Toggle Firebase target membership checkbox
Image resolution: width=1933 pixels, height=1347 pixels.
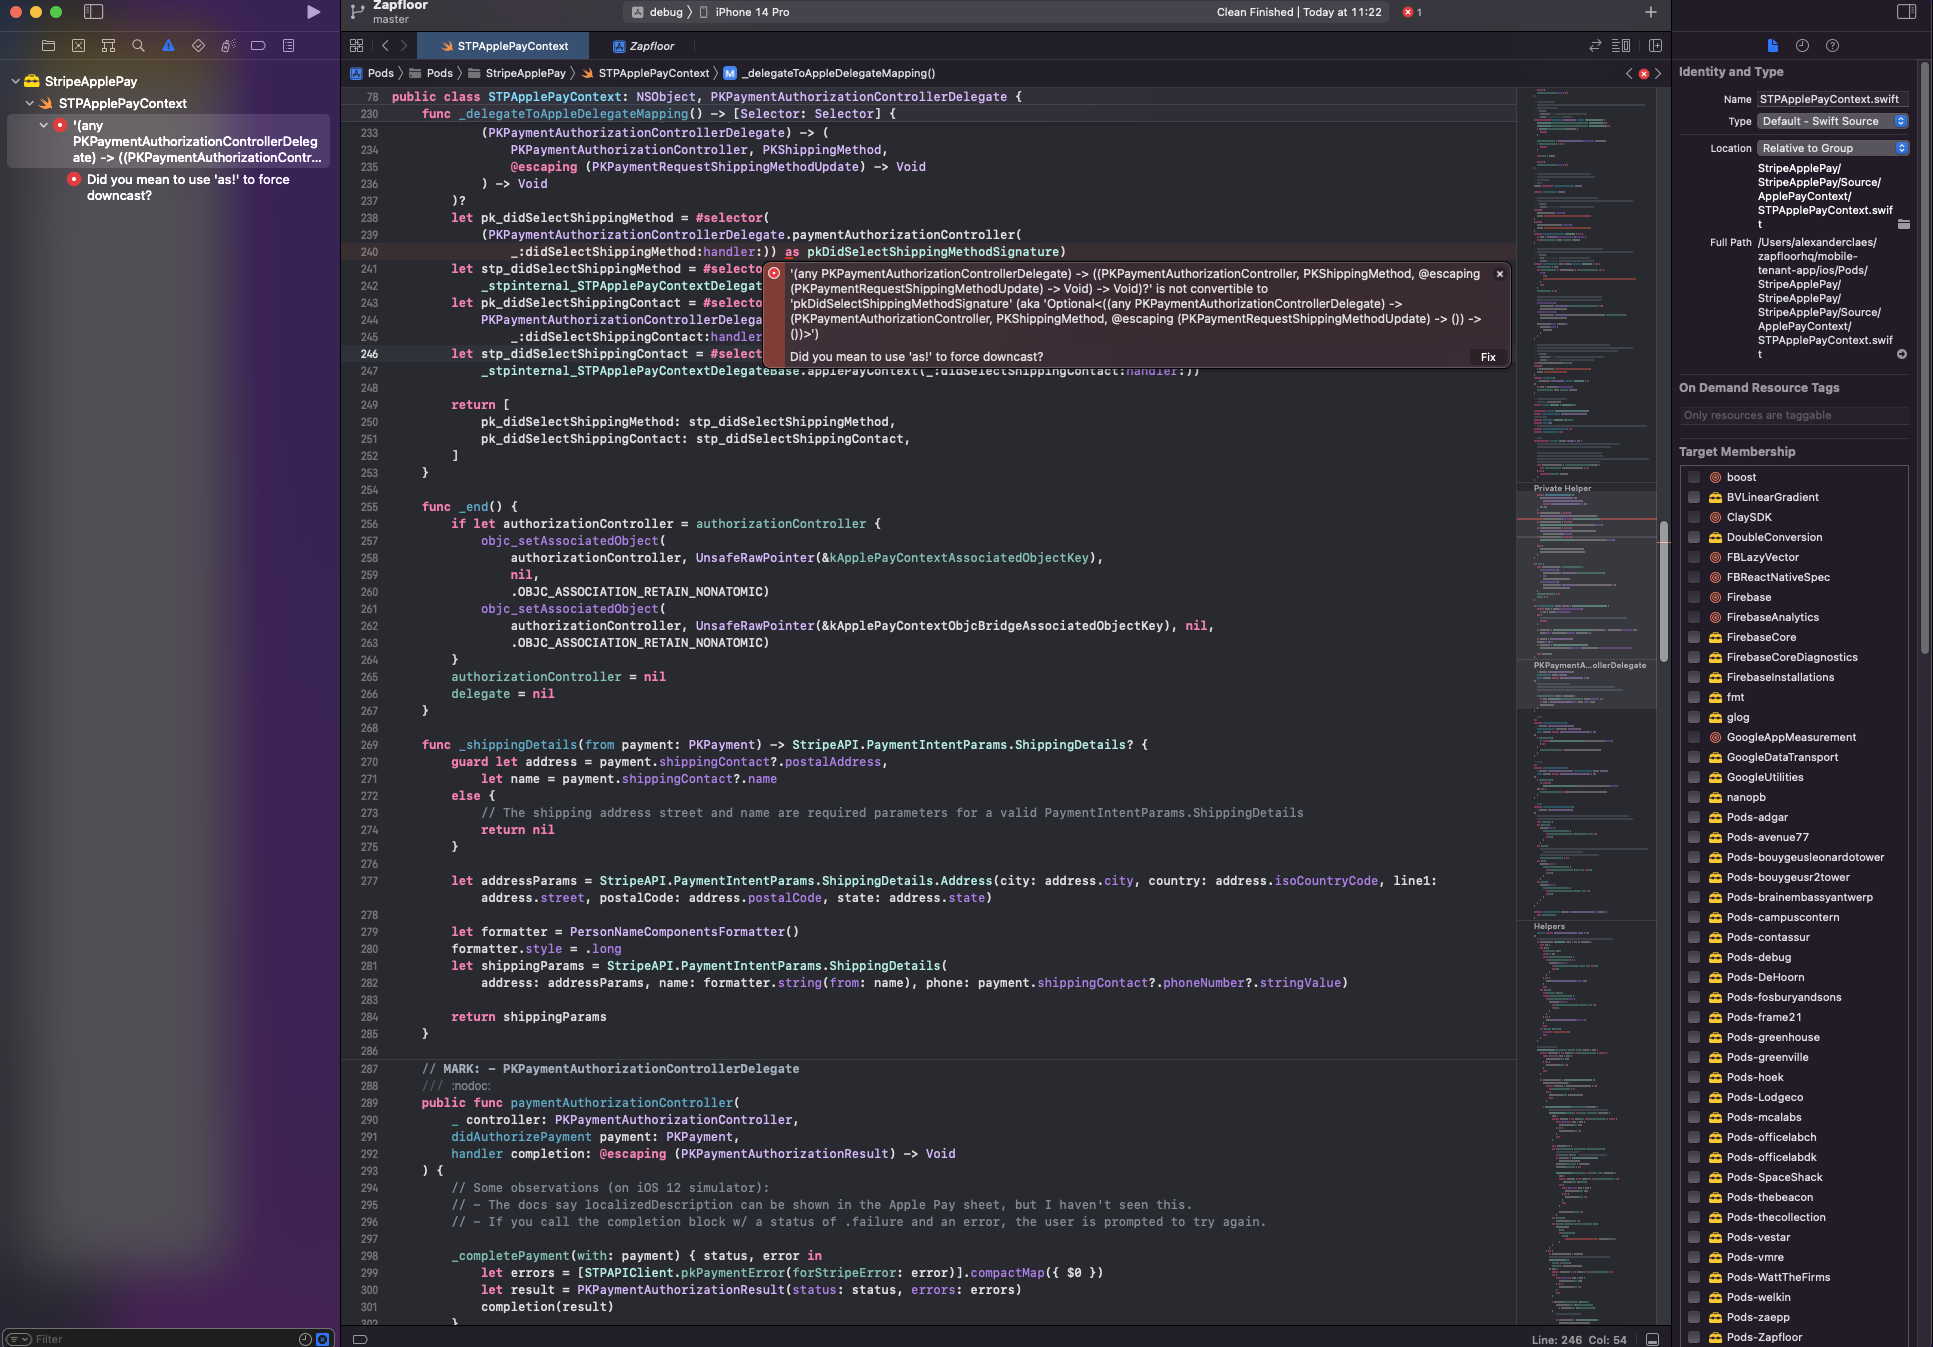(x=1693, y=598)
